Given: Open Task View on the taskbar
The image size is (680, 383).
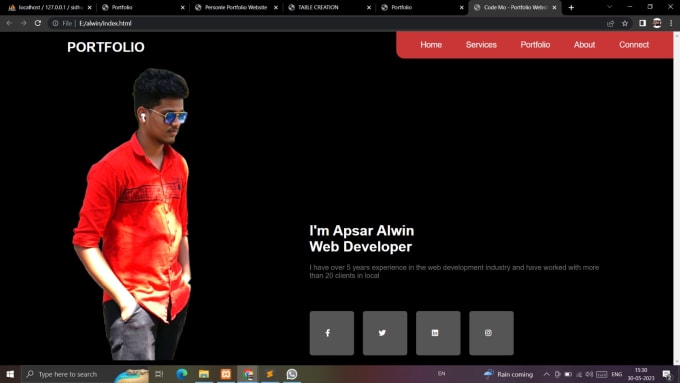Looking at the screenshot, I should (159, 374).
